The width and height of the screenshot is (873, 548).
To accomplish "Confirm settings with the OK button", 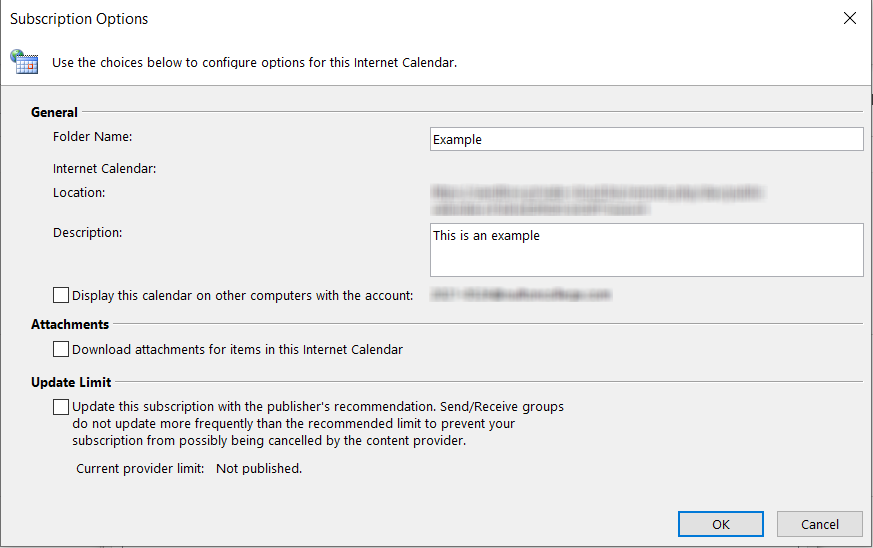I will (720, 524).
